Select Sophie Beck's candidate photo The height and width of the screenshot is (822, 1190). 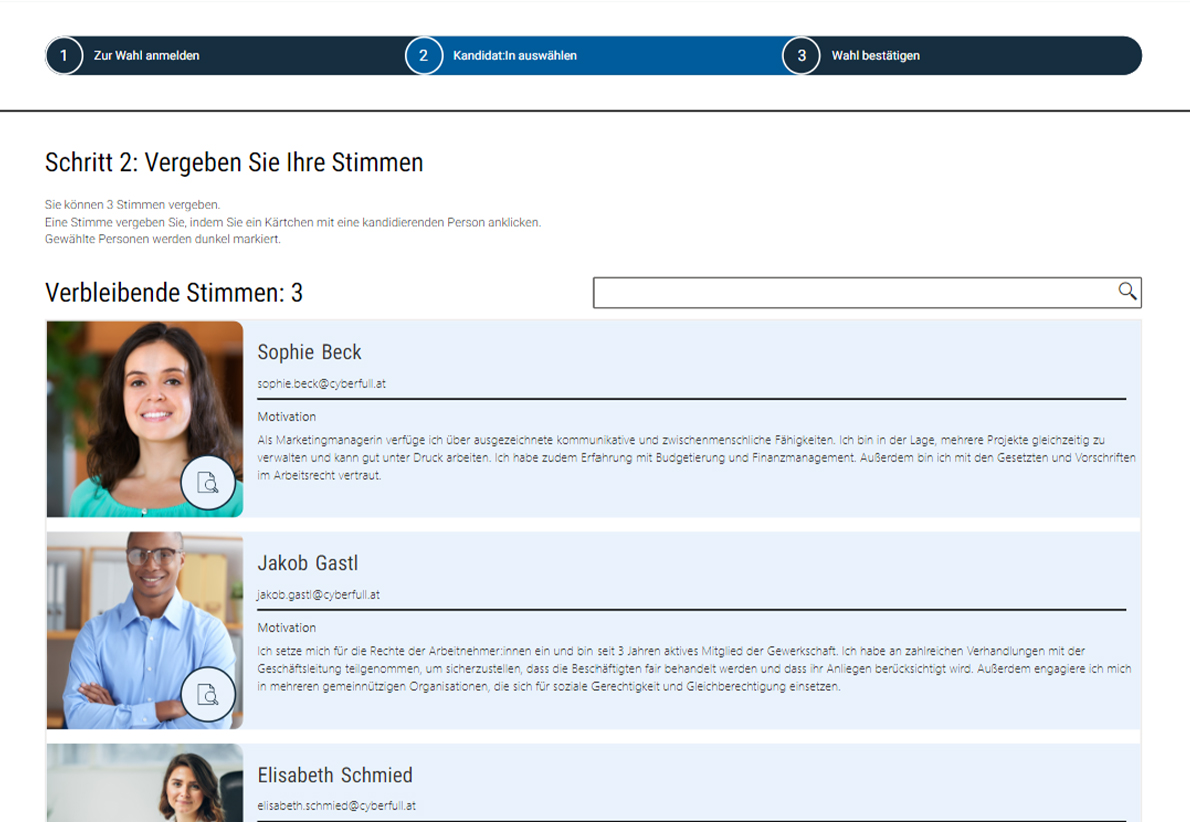click(145, 419)
